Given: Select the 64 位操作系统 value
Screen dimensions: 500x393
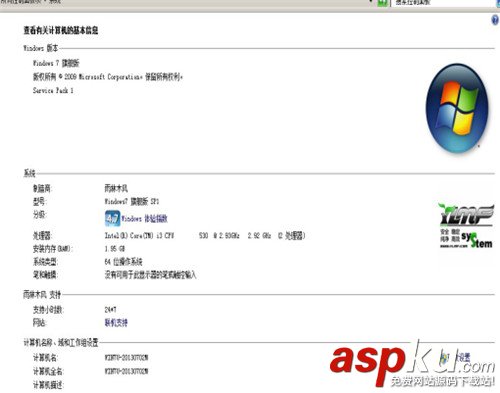Looking at the screenshot, I should coord(123,262).
